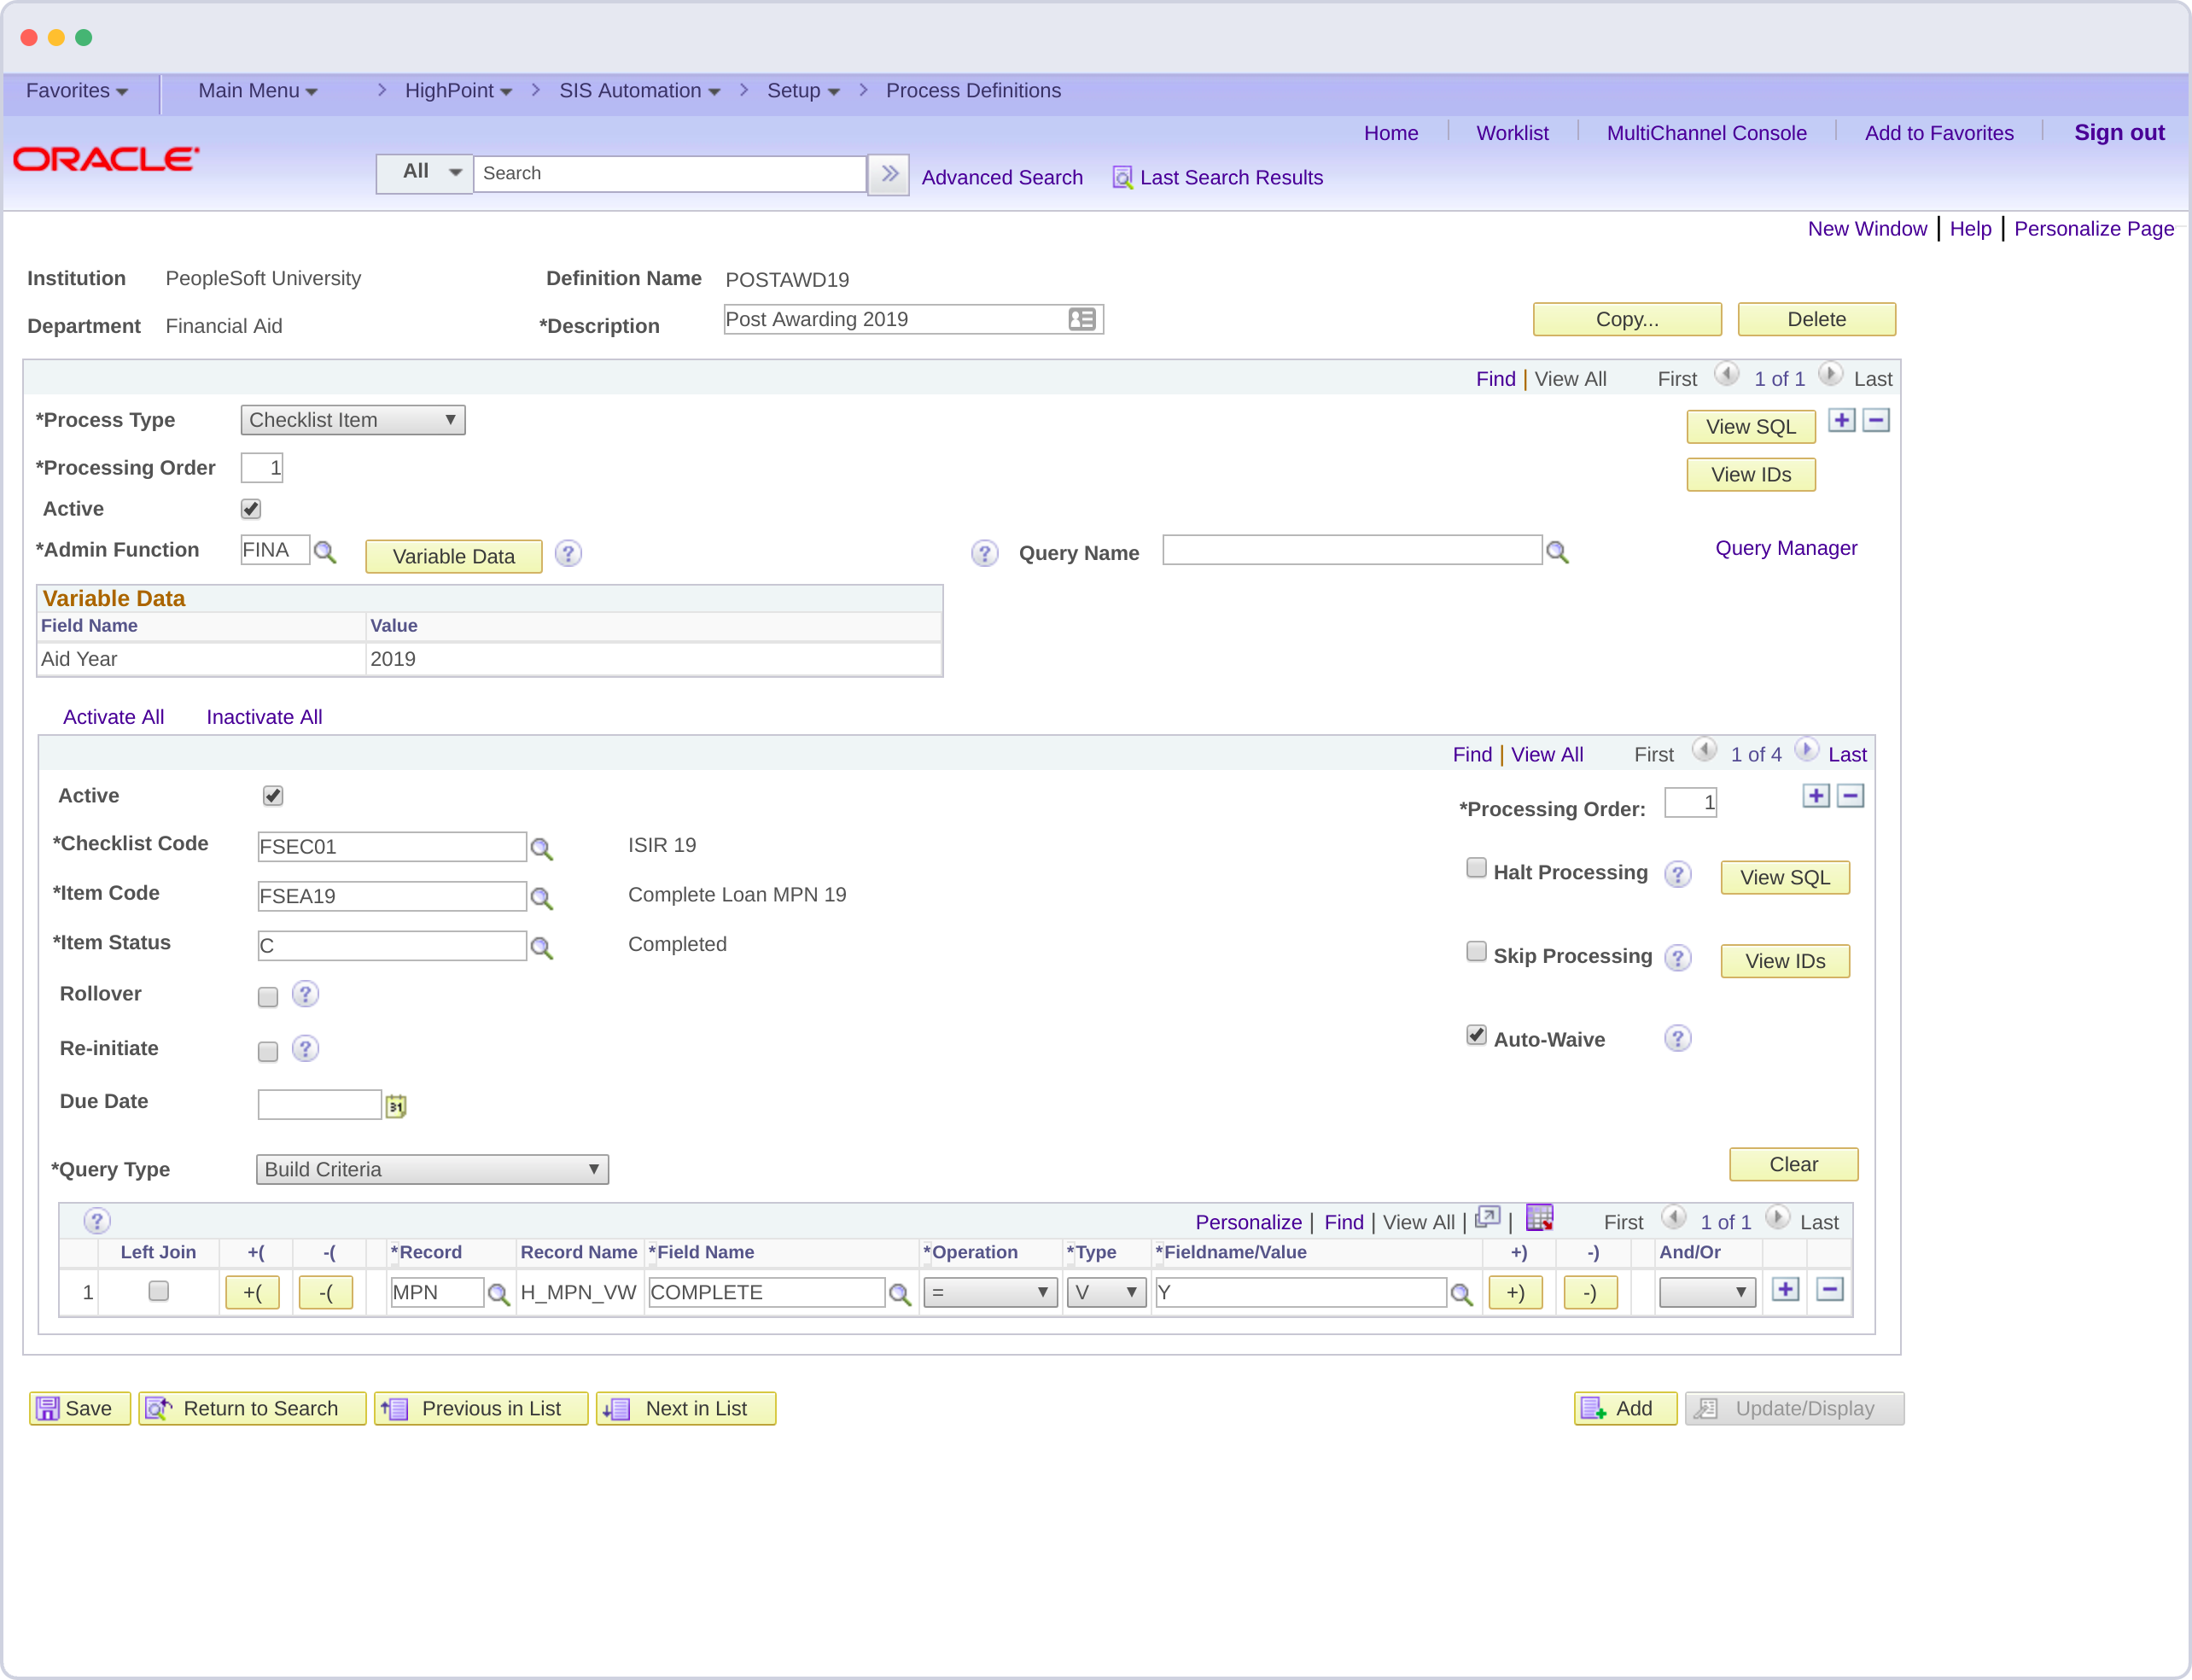Click the Clear button
This screenshot has width=2192, height=1680.
click(x=1793, y=1164)
